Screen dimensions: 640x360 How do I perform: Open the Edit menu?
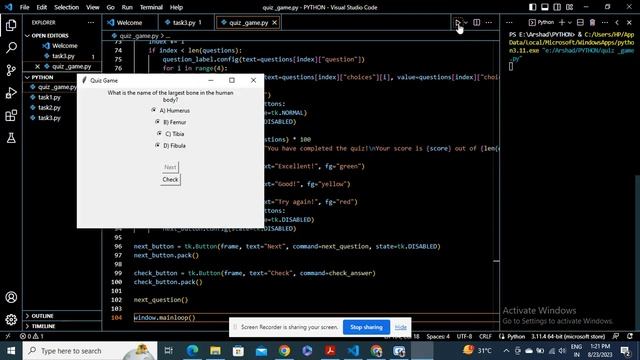(41, 7)
